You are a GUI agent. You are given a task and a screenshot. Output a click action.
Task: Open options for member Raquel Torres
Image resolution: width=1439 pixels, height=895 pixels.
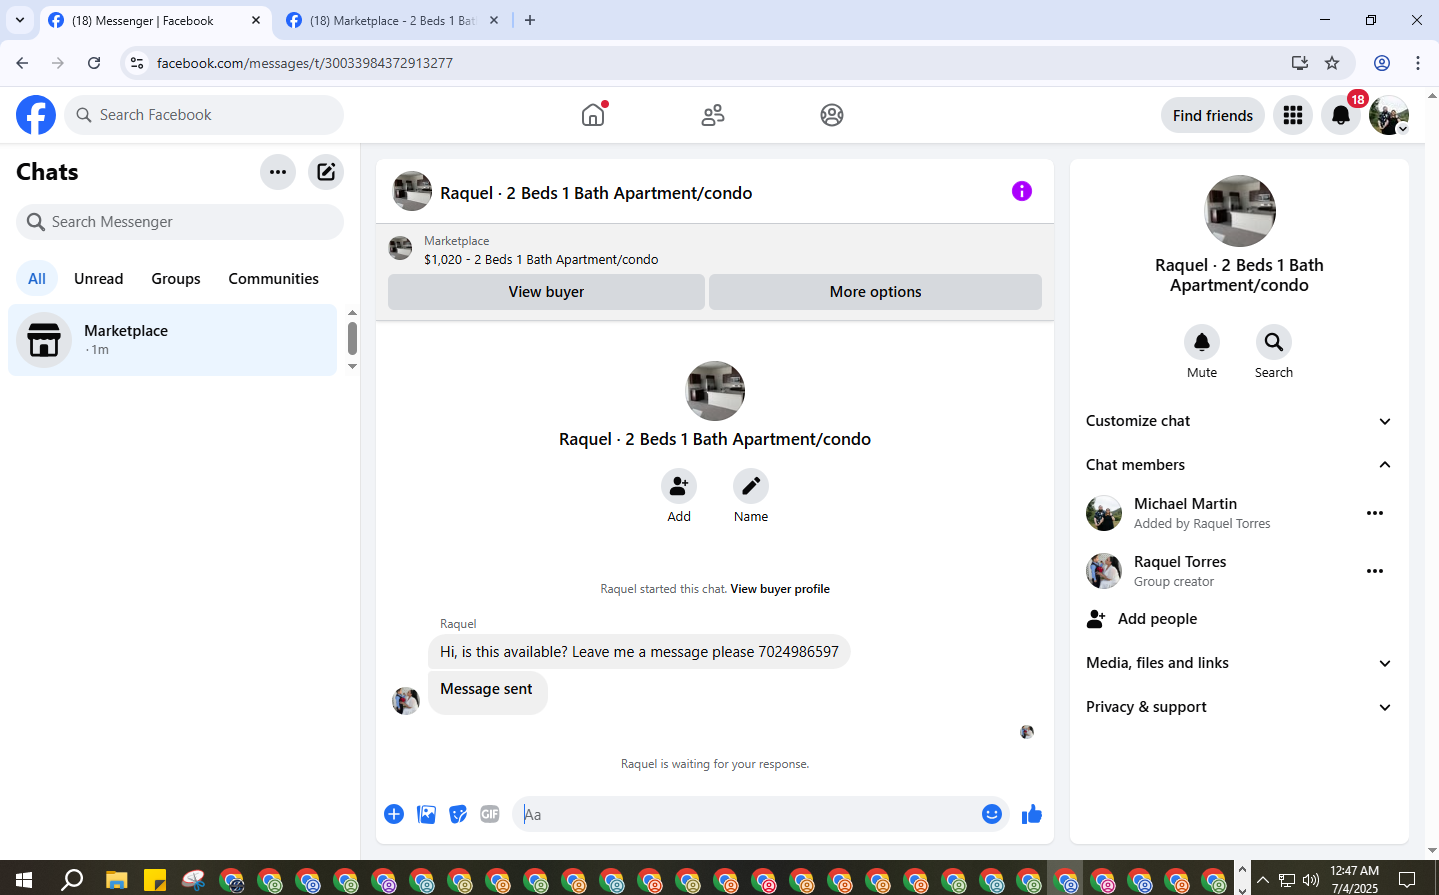[x=1375, y=571]
